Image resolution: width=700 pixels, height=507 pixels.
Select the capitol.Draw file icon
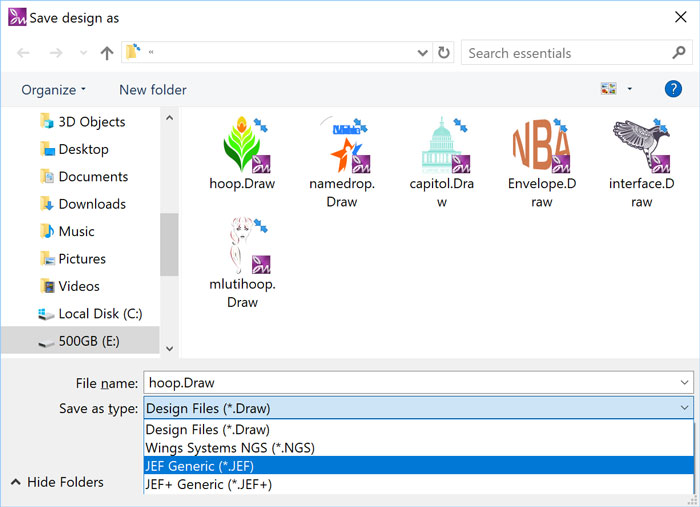[x=441, y=147]
